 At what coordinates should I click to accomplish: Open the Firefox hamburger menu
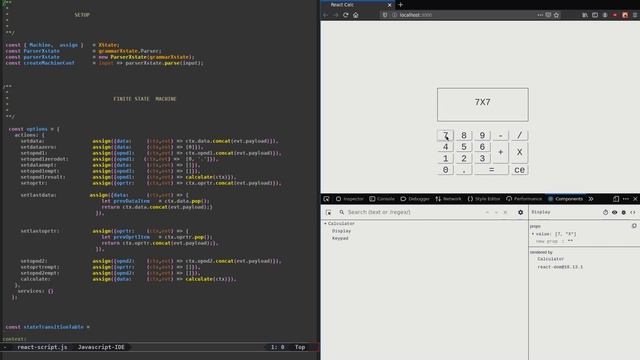pos(635,15)
